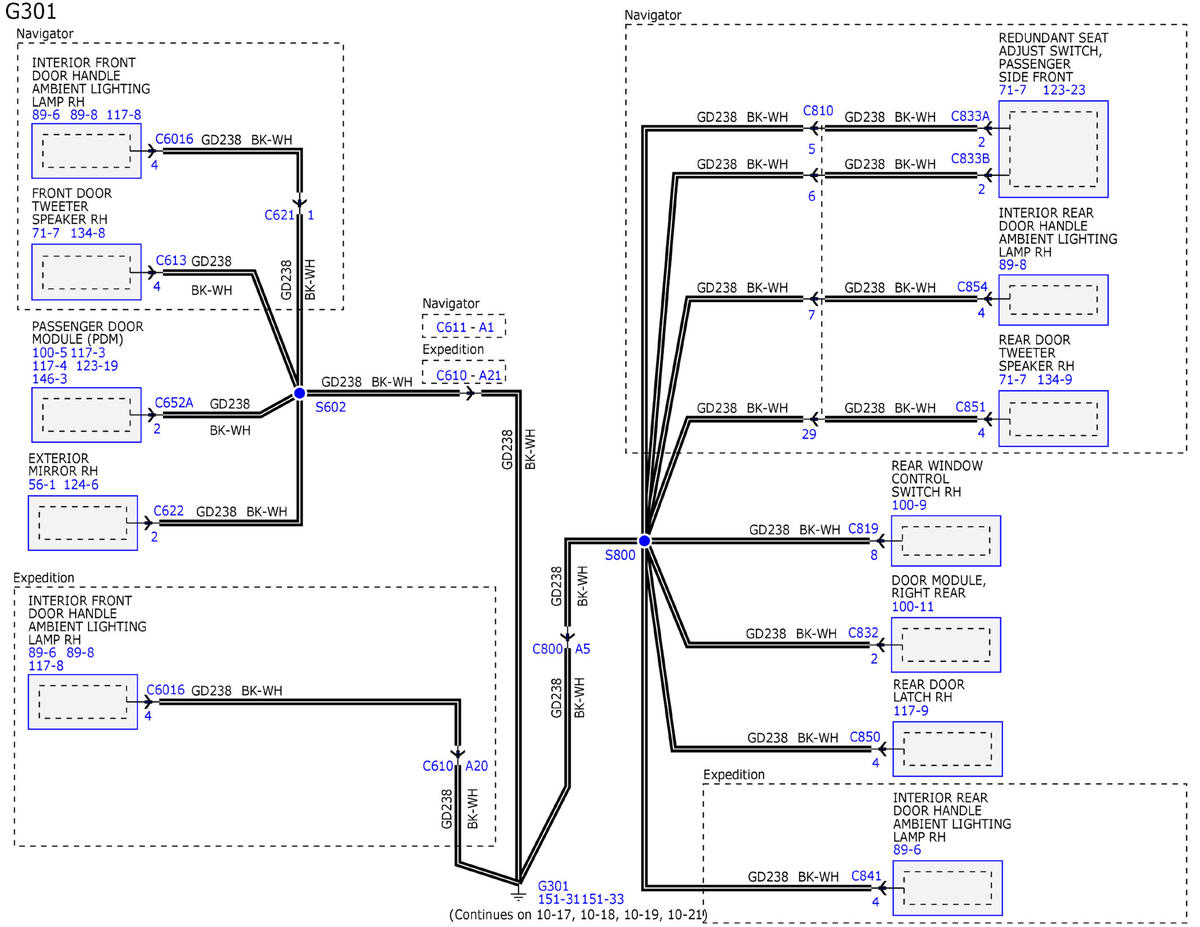This screenshot has width=1200, height=927.
Task: Open connector C832 at door module
Action: click(x=863, y=633)
